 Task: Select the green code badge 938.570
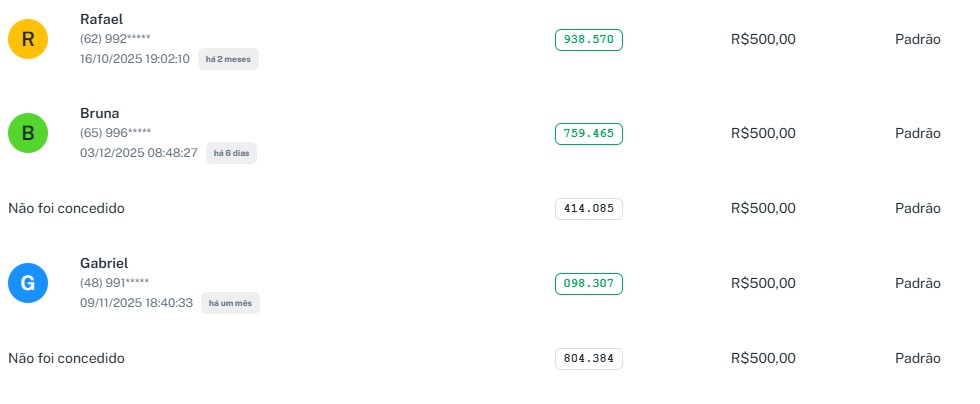(589, 40)
